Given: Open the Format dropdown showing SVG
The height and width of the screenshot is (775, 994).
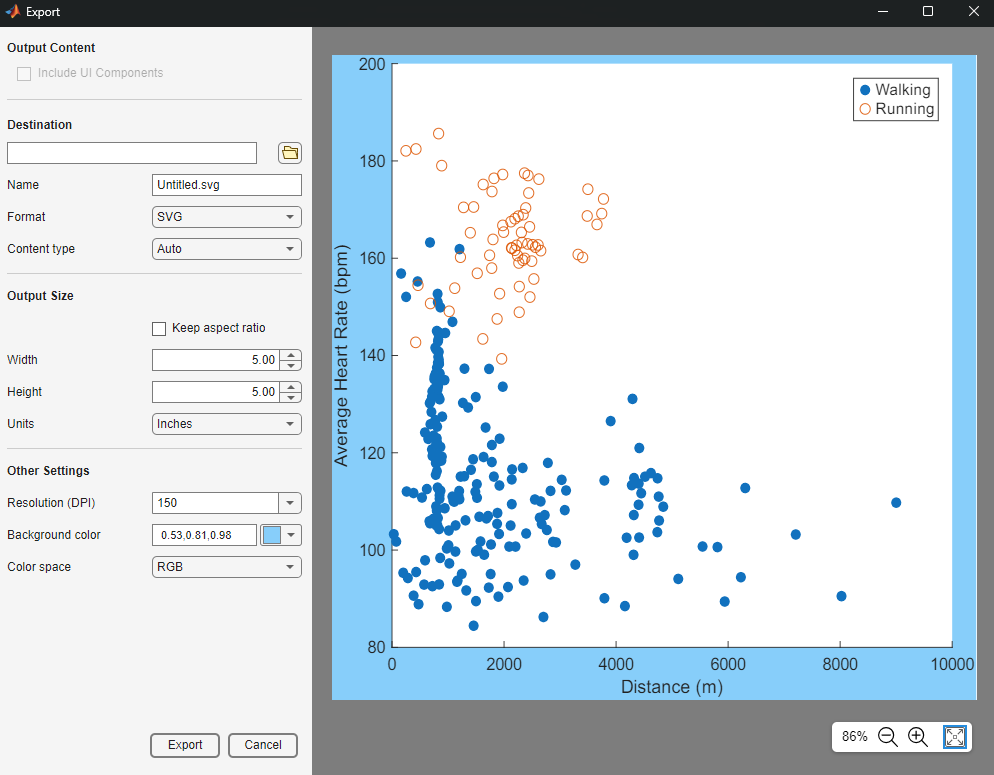Looking at the screenshot, I should coord(226,217).
